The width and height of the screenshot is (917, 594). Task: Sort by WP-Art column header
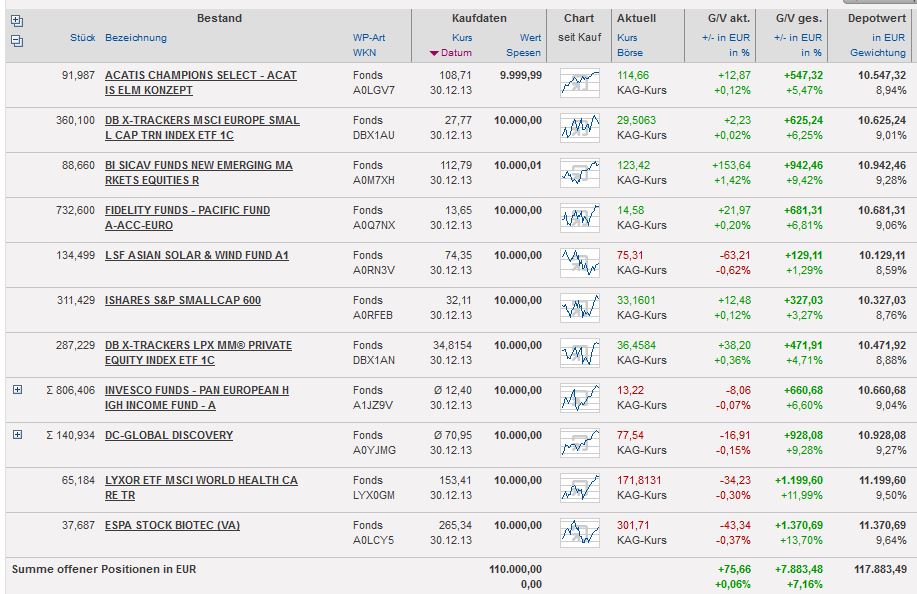(x=368, y=38)
